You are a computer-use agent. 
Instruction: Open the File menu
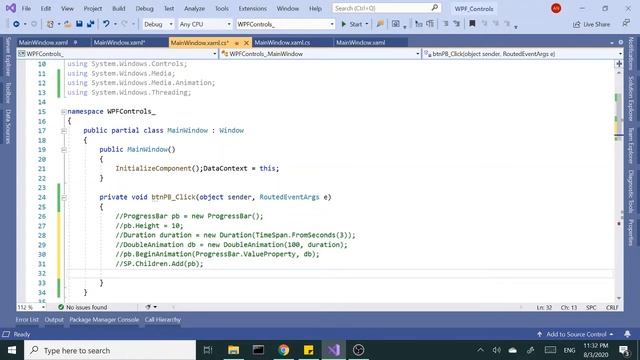pyautogui.click(x=26, y=8)
